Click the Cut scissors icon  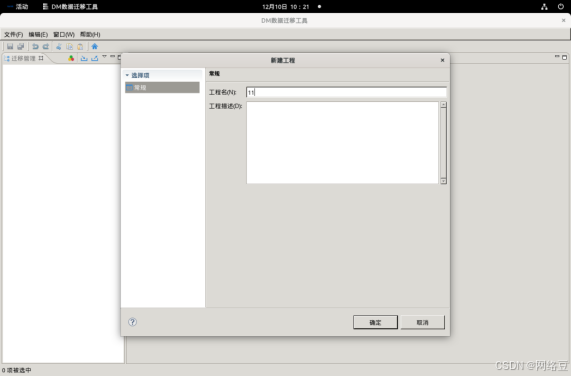coord(58,46)
